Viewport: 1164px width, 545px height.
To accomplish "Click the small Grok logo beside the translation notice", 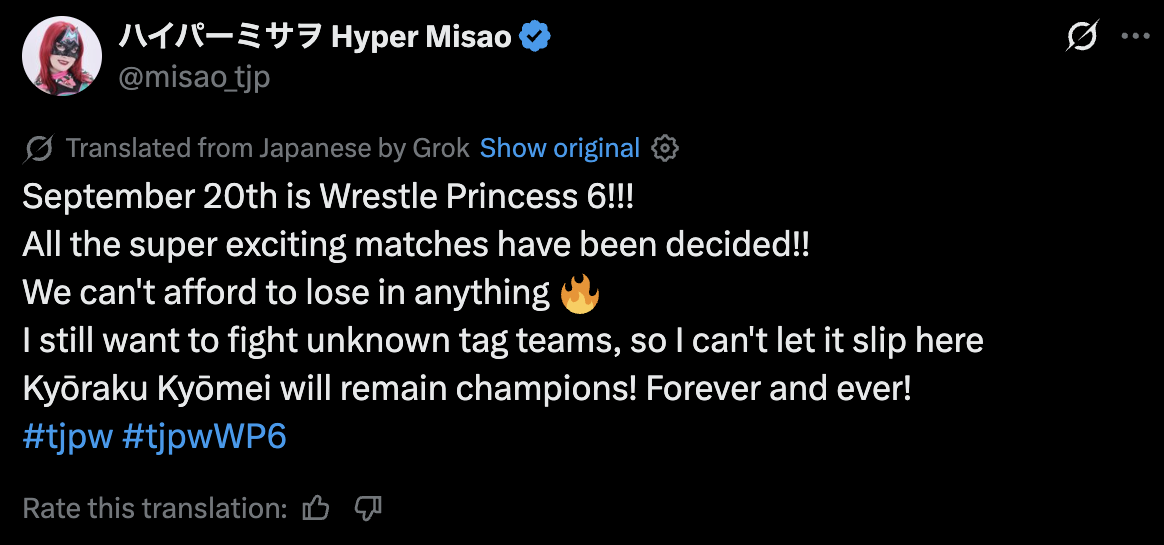I will (x=39, y=149).
